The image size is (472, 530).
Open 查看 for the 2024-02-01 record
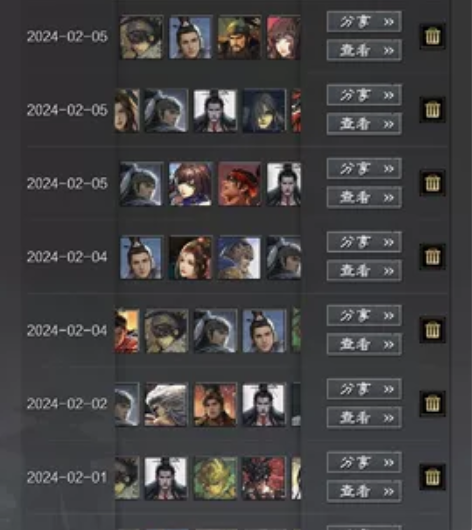[364, 491]
